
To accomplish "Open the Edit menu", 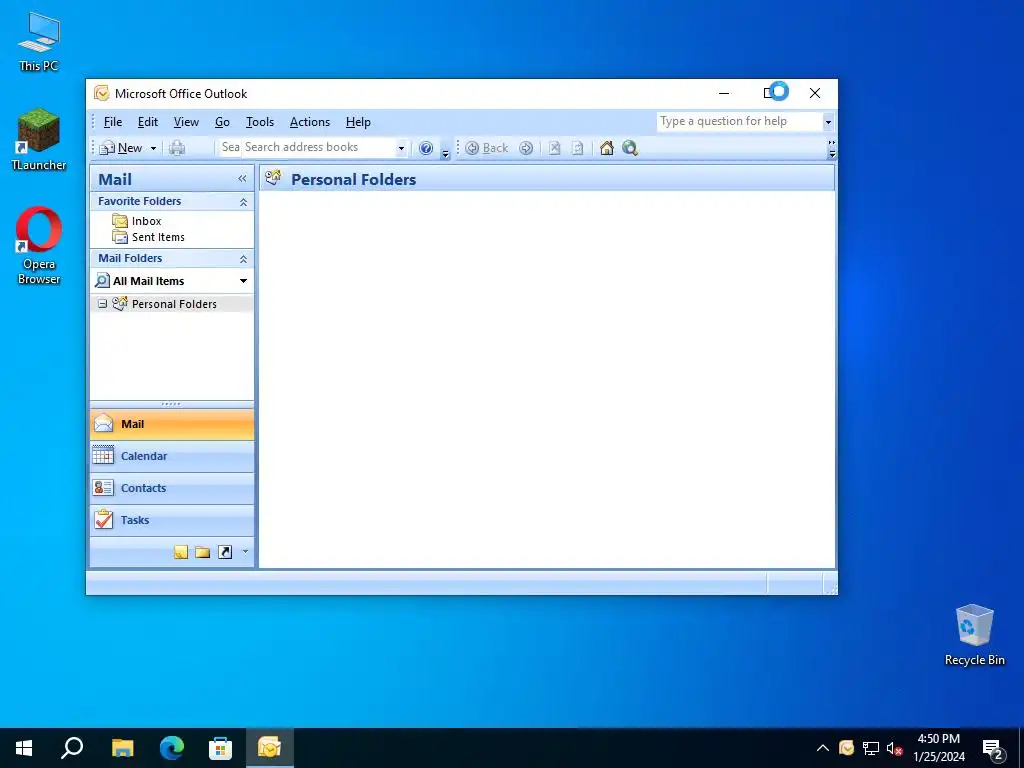I will click(148, 122).
